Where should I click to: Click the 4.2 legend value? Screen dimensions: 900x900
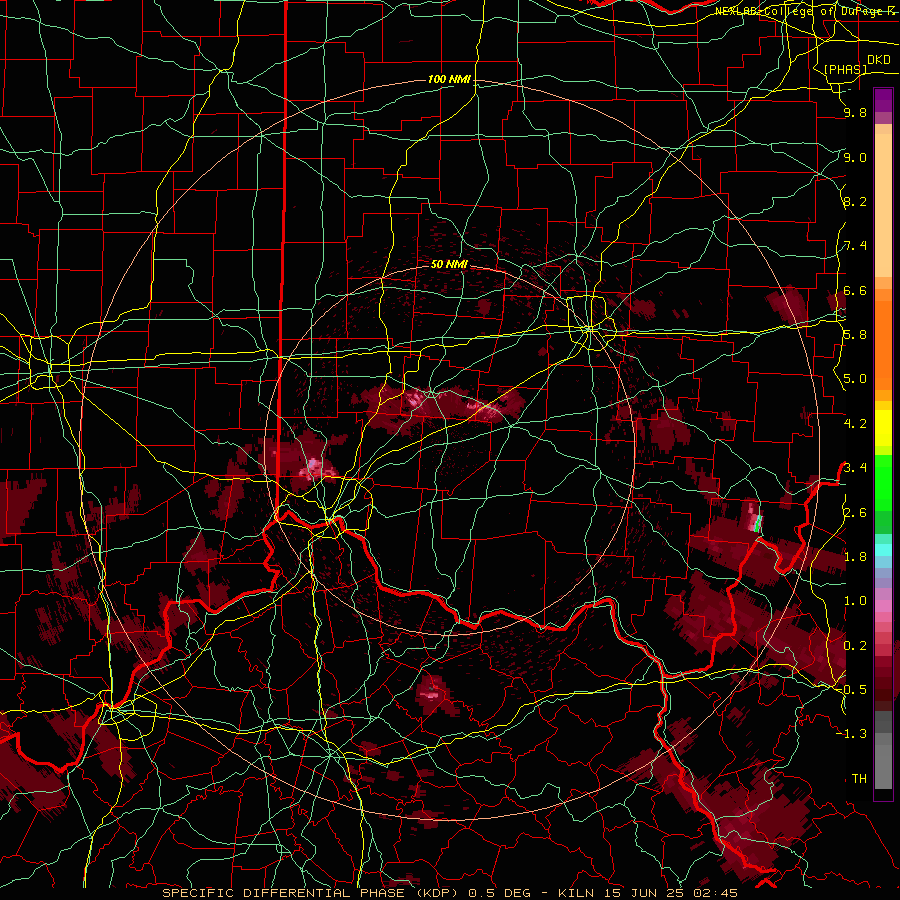pyautogui.click(x=855, y=424)
